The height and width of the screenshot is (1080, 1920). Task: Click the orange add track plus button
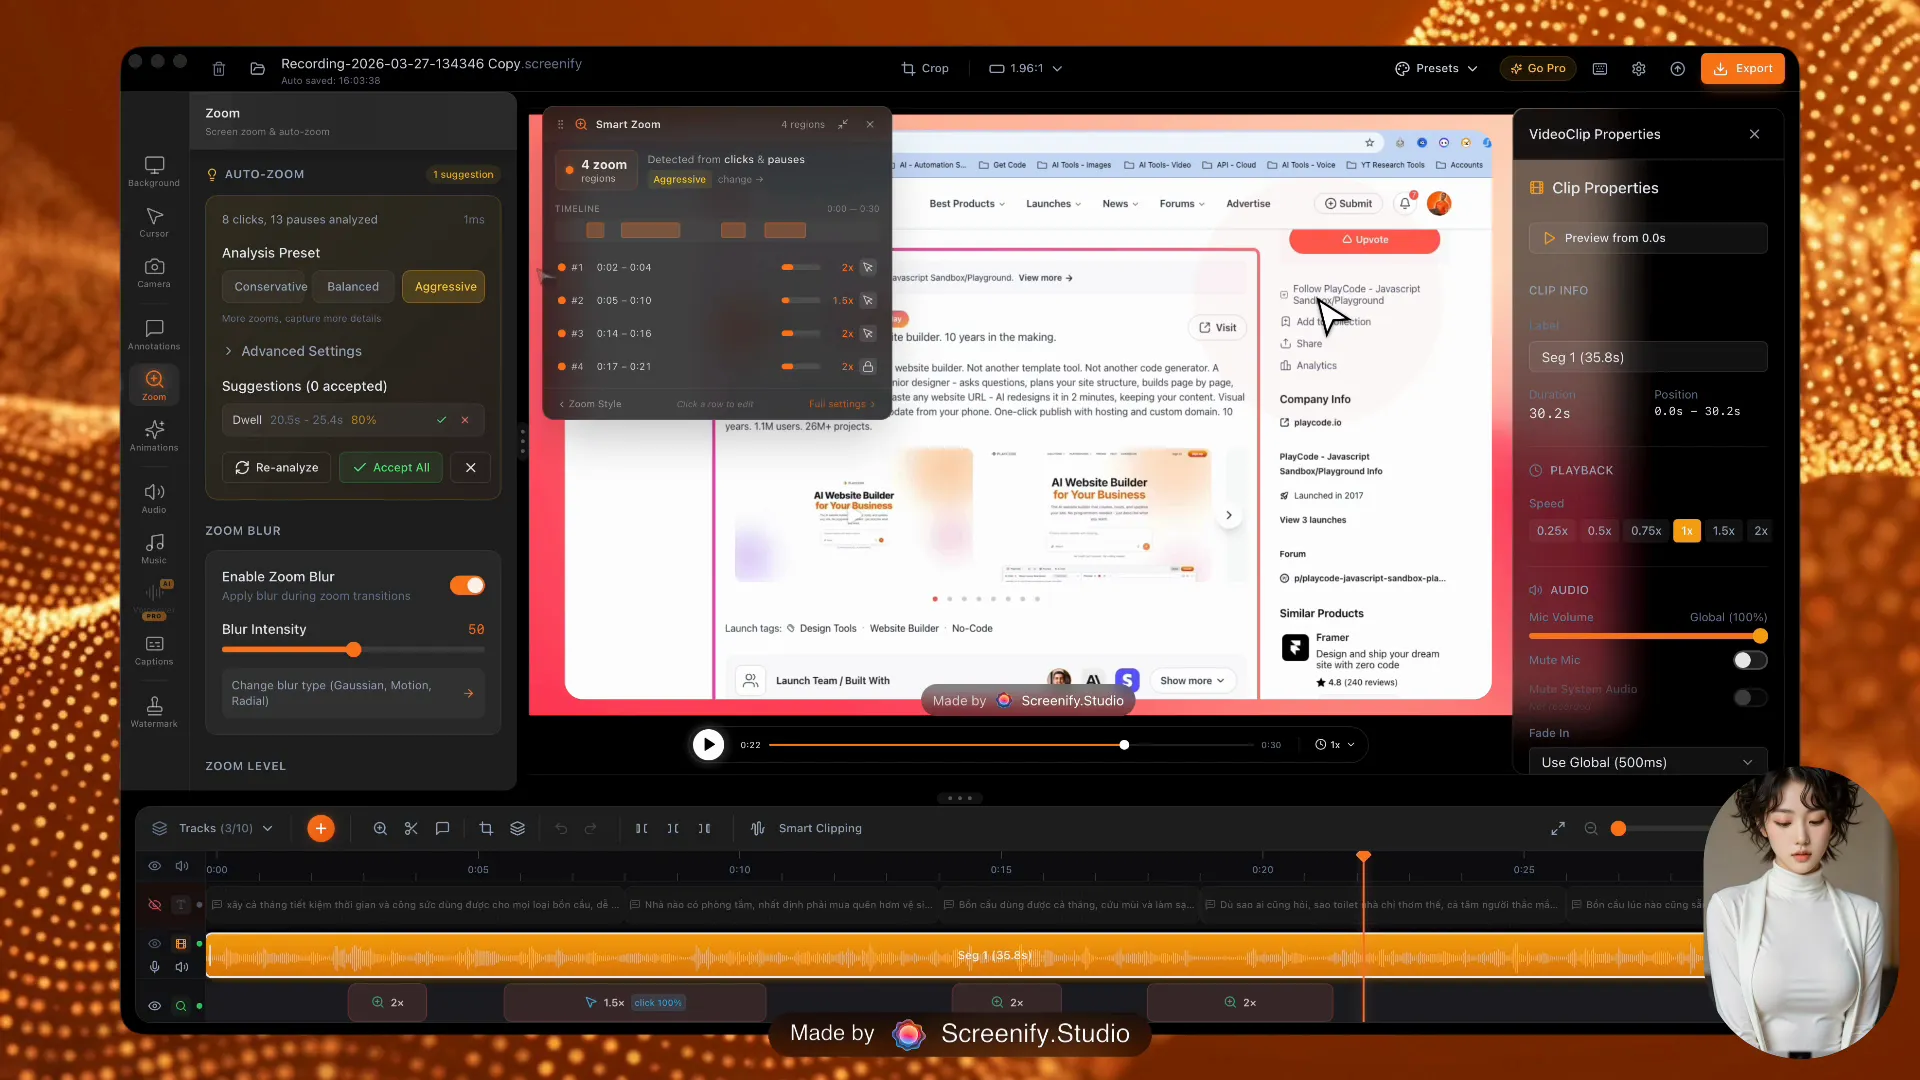click(x=321, y=828)
